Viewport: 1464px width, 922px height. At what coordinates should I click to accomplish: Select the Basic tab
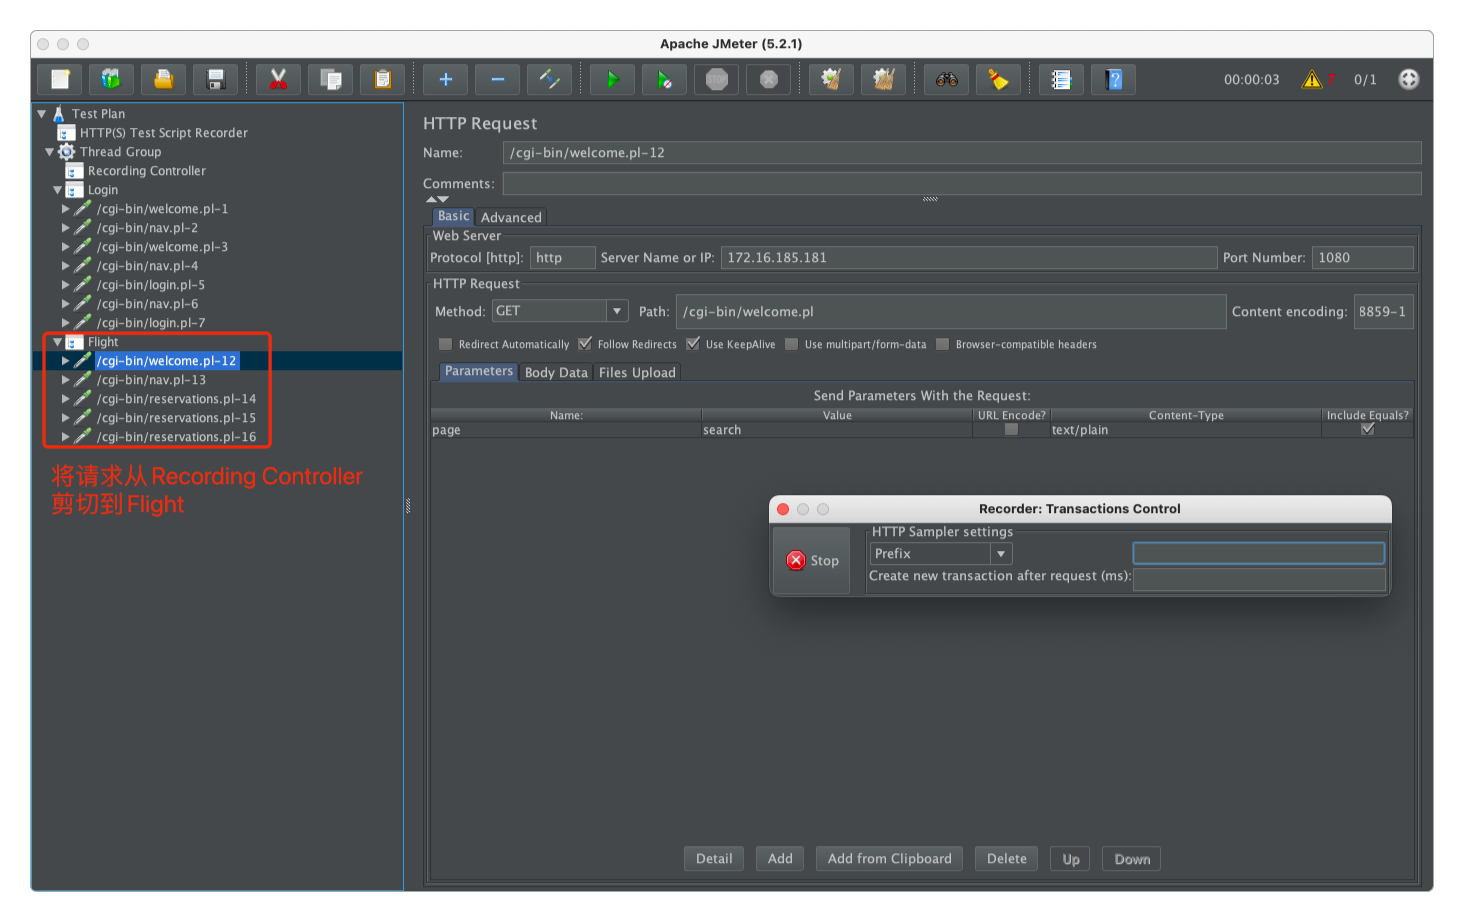click(x=453, y=216)
